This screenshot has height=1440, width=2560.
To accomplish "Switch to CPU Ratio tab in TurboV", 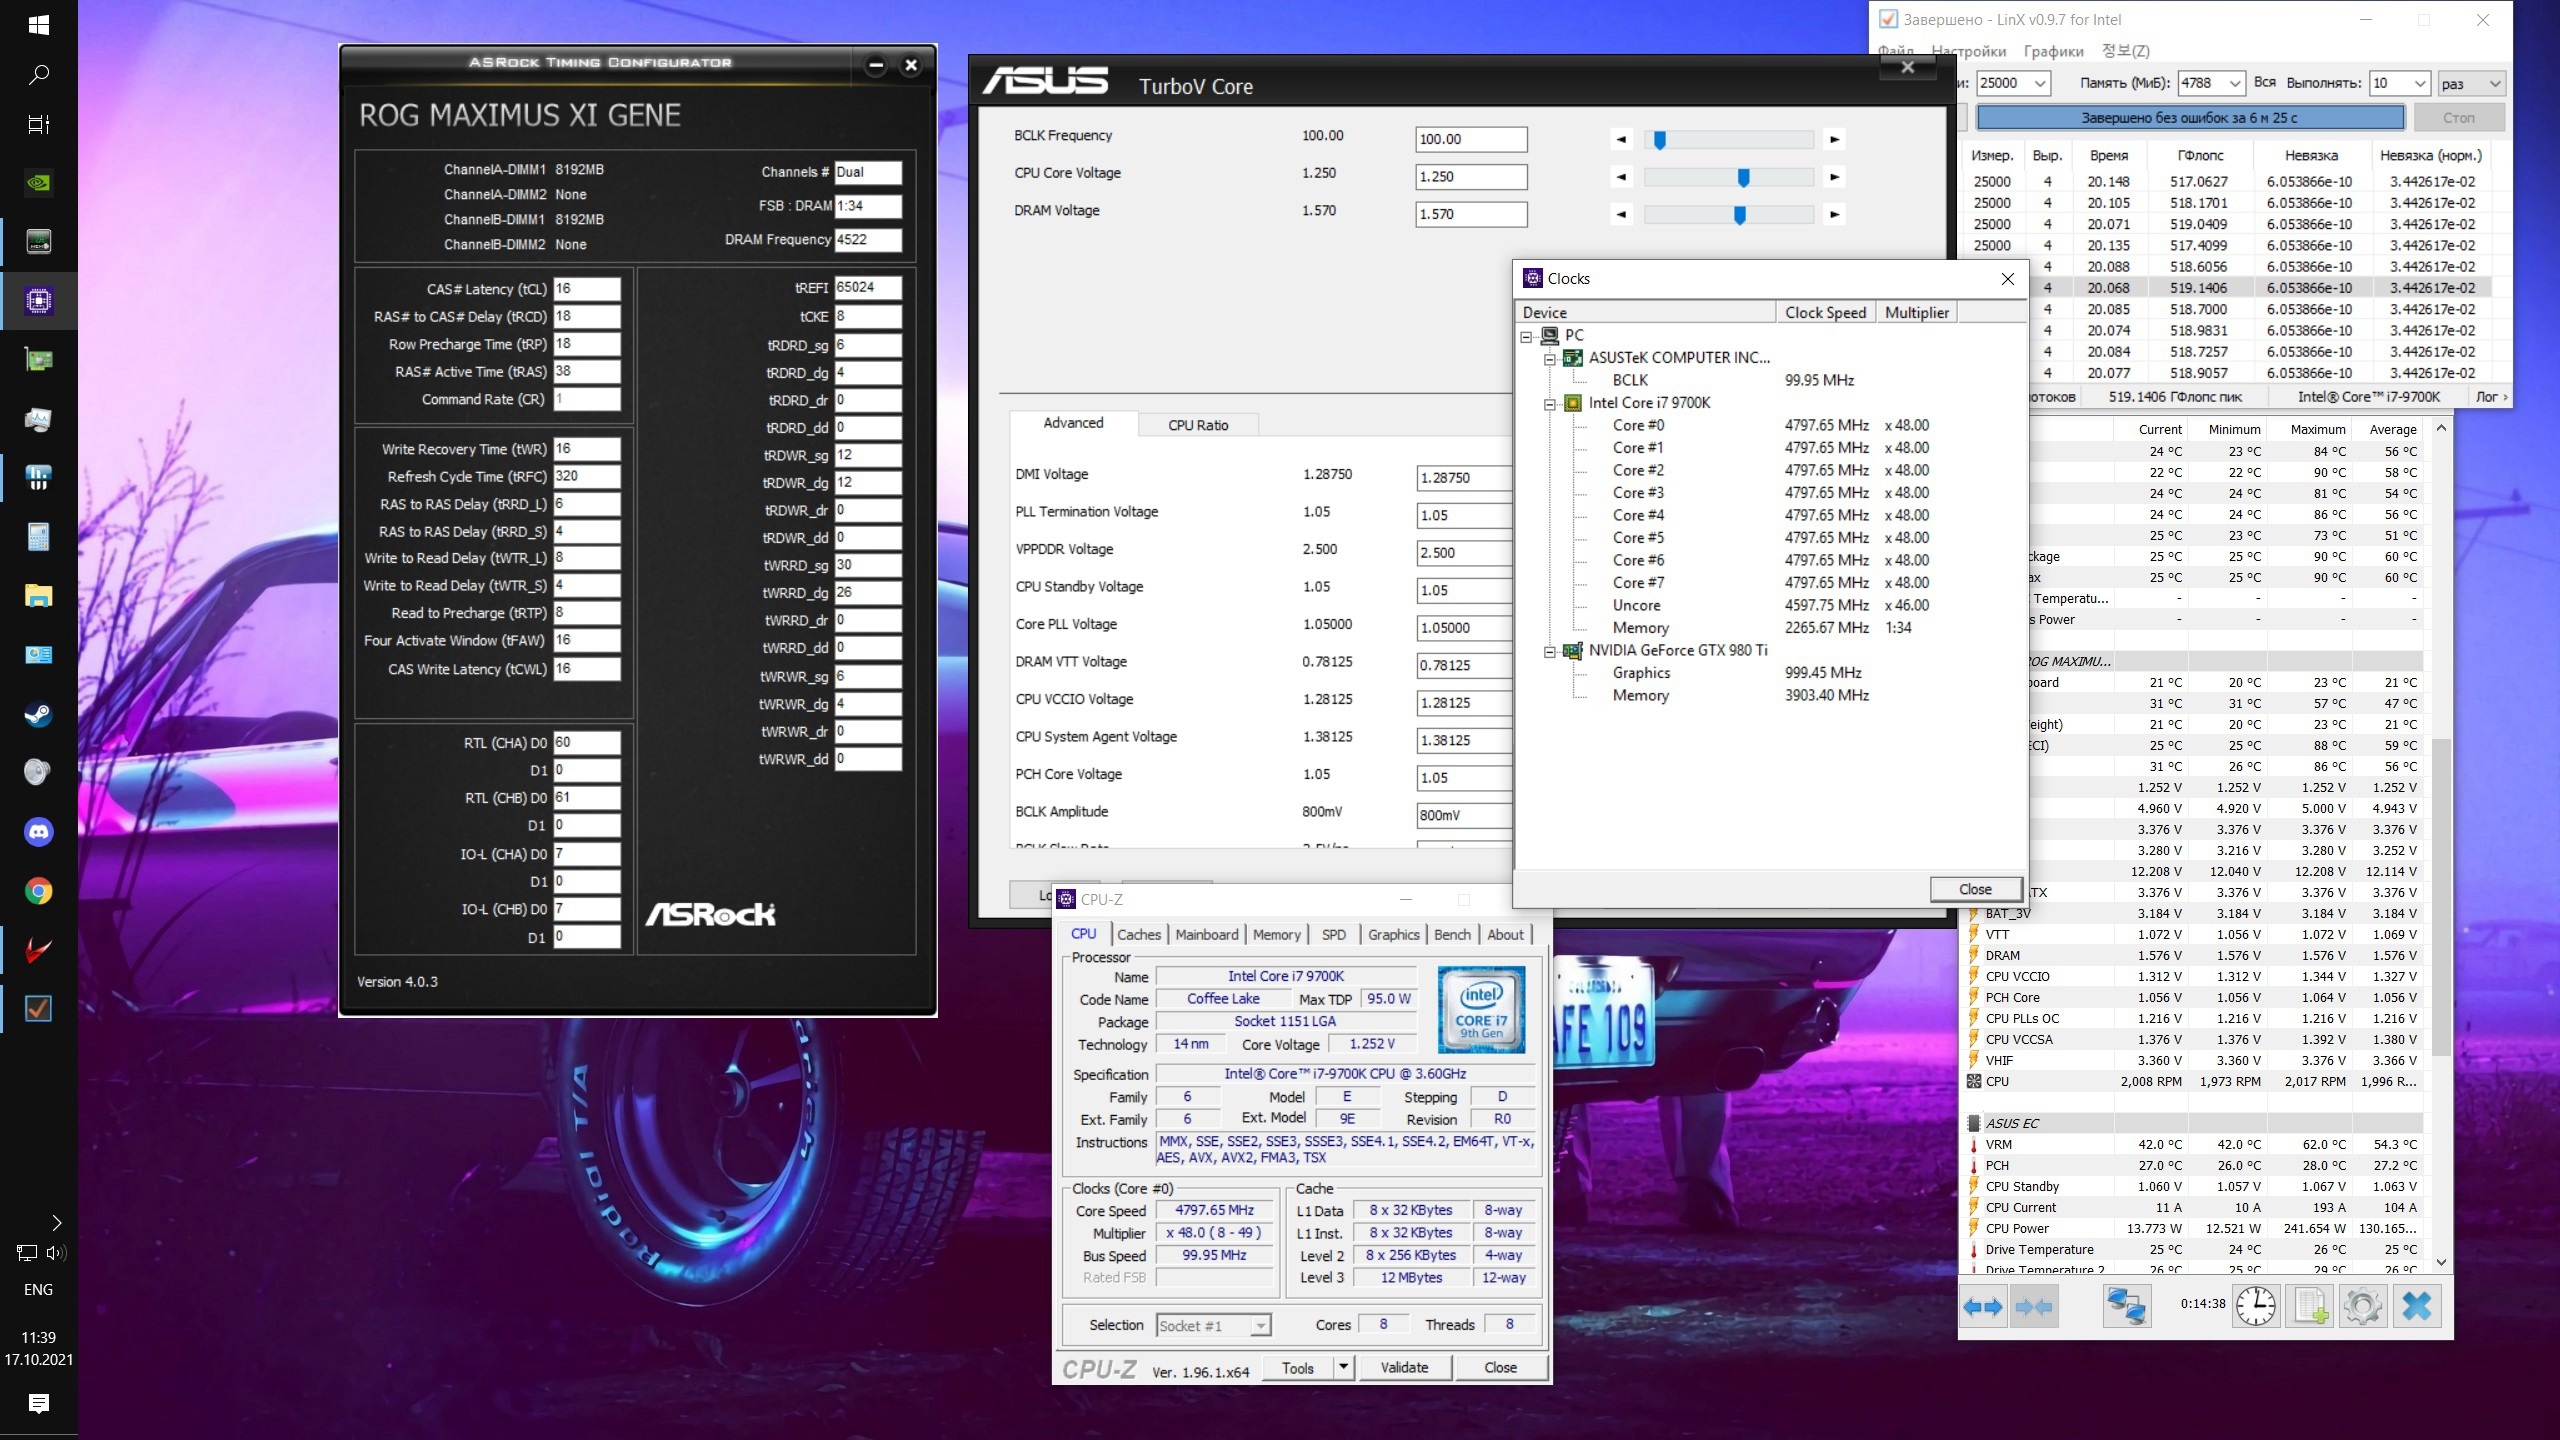I will point(1197,425).
